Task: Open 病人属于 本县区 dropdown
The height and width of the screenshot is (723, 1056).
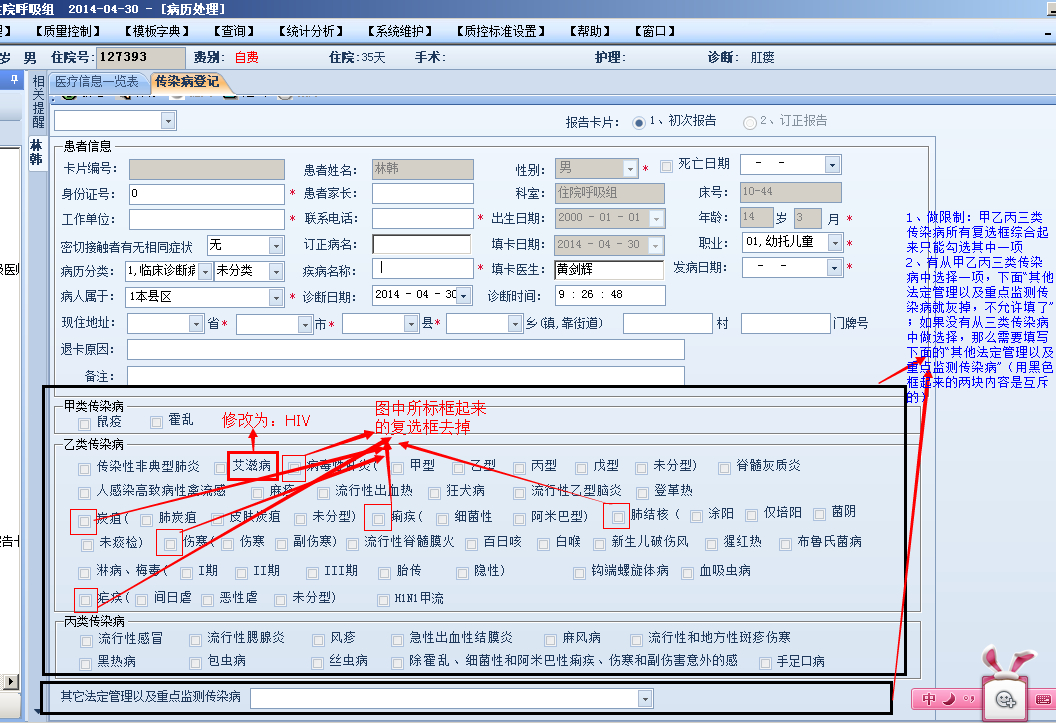Action: [276, 297]
